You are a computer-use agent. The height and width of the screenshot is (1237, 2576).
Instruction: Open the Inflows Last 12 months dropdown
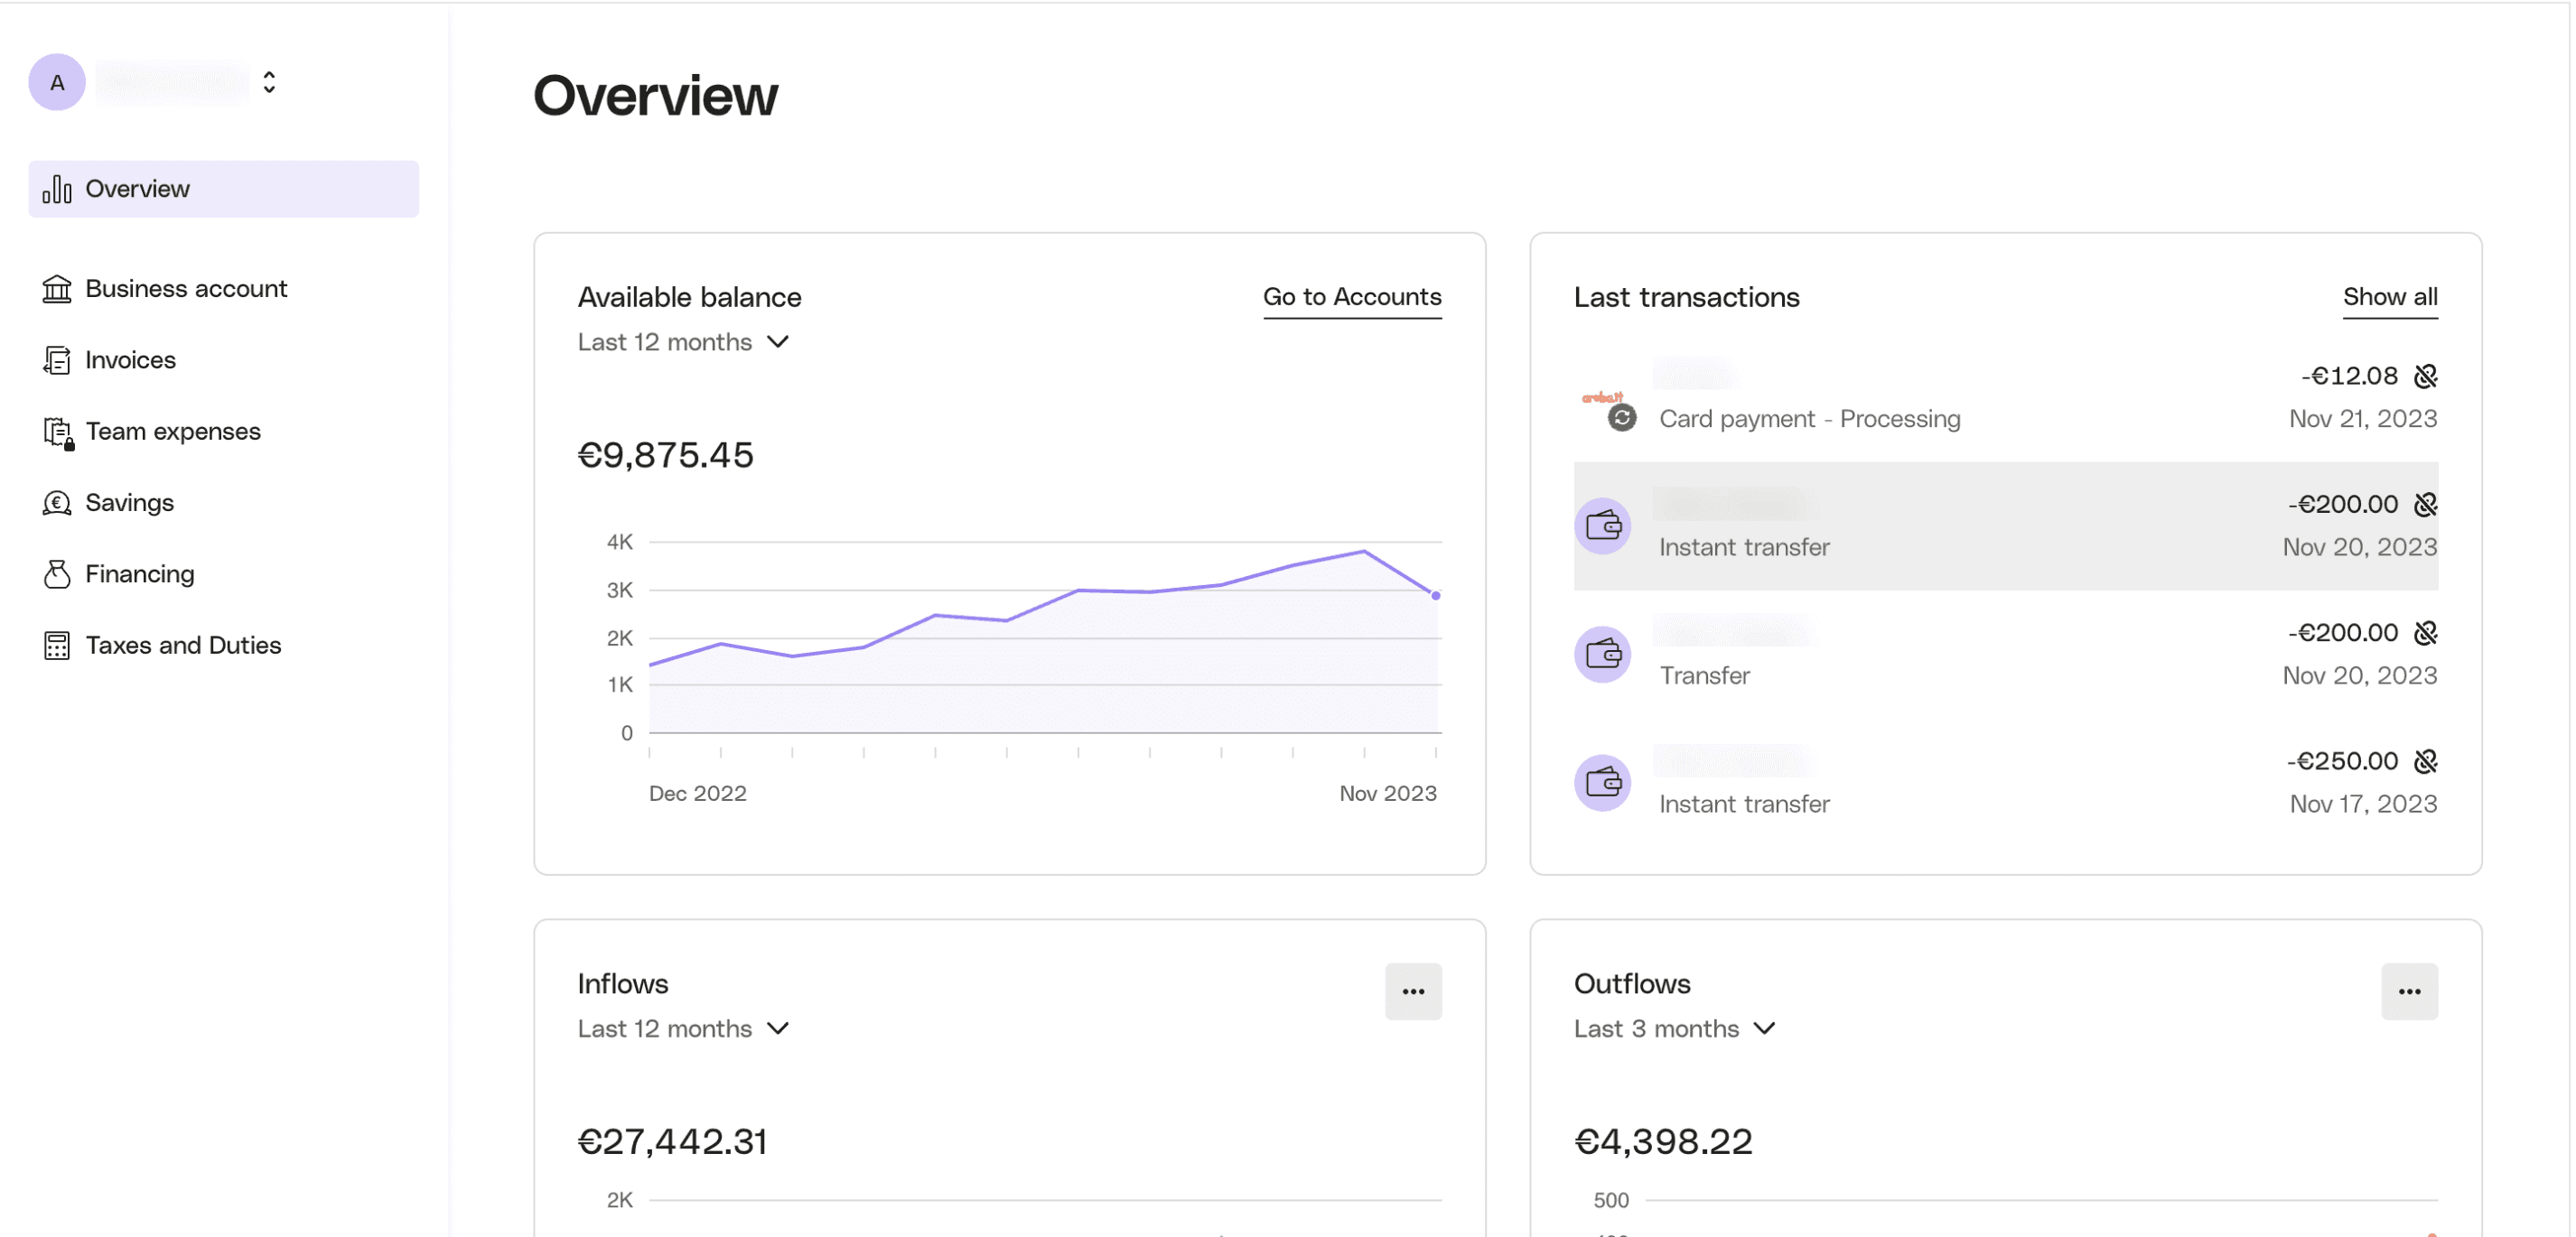coord(684,1028)
